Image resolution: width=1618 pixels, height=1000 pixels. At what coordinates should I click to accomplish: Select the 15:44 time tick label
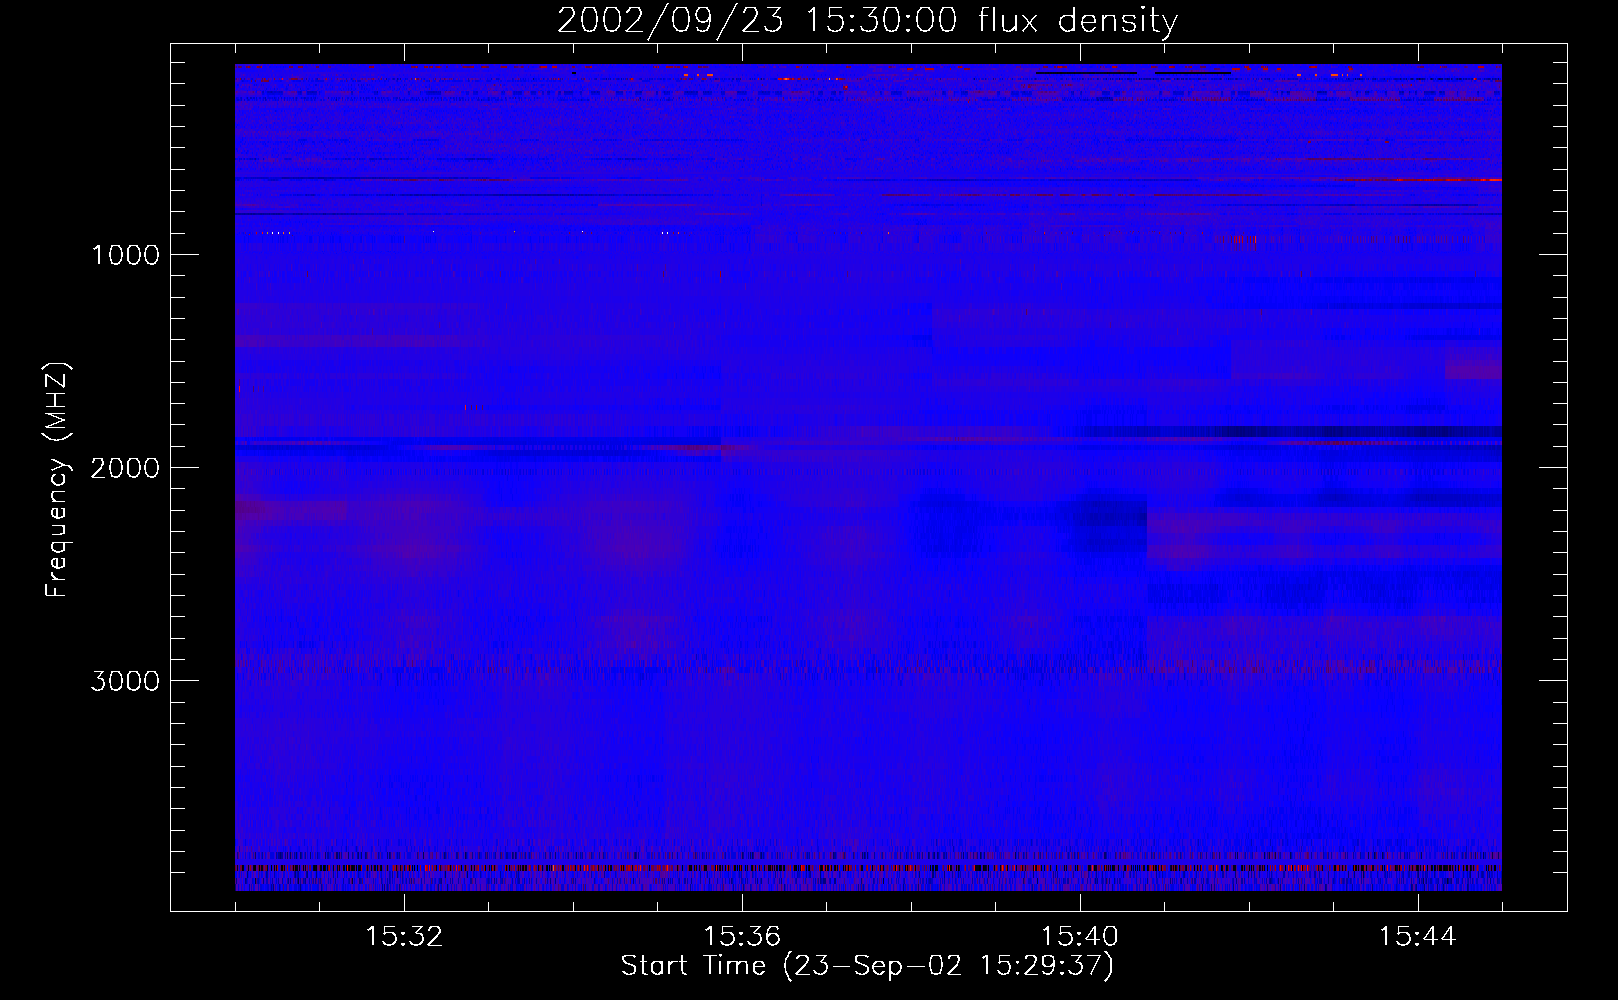coord(1418,937)
